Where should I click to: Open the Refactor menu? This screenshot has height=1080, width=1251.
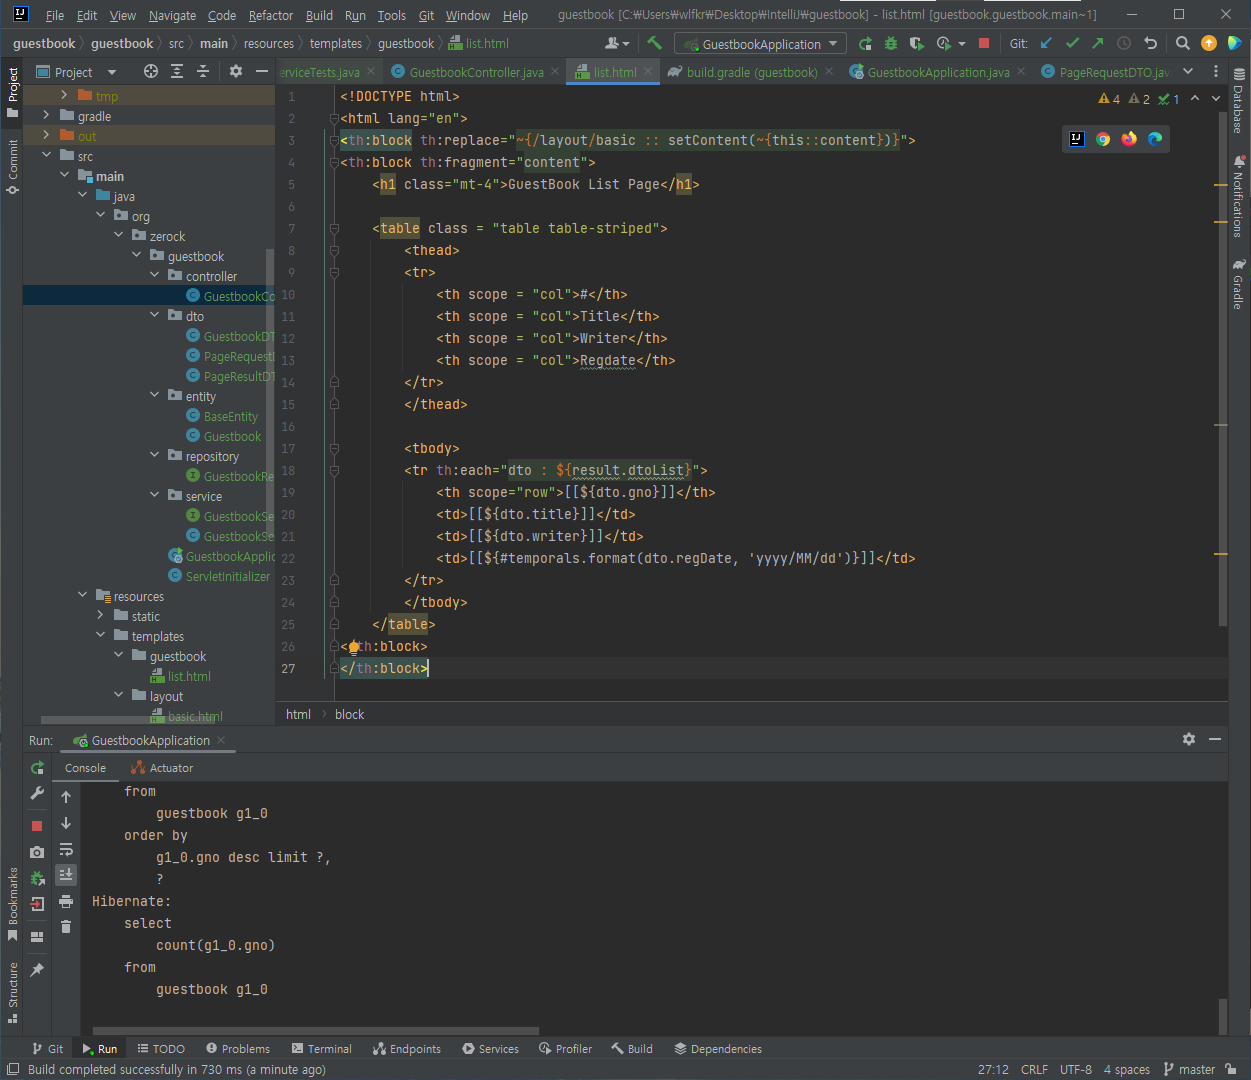(271, 15)
